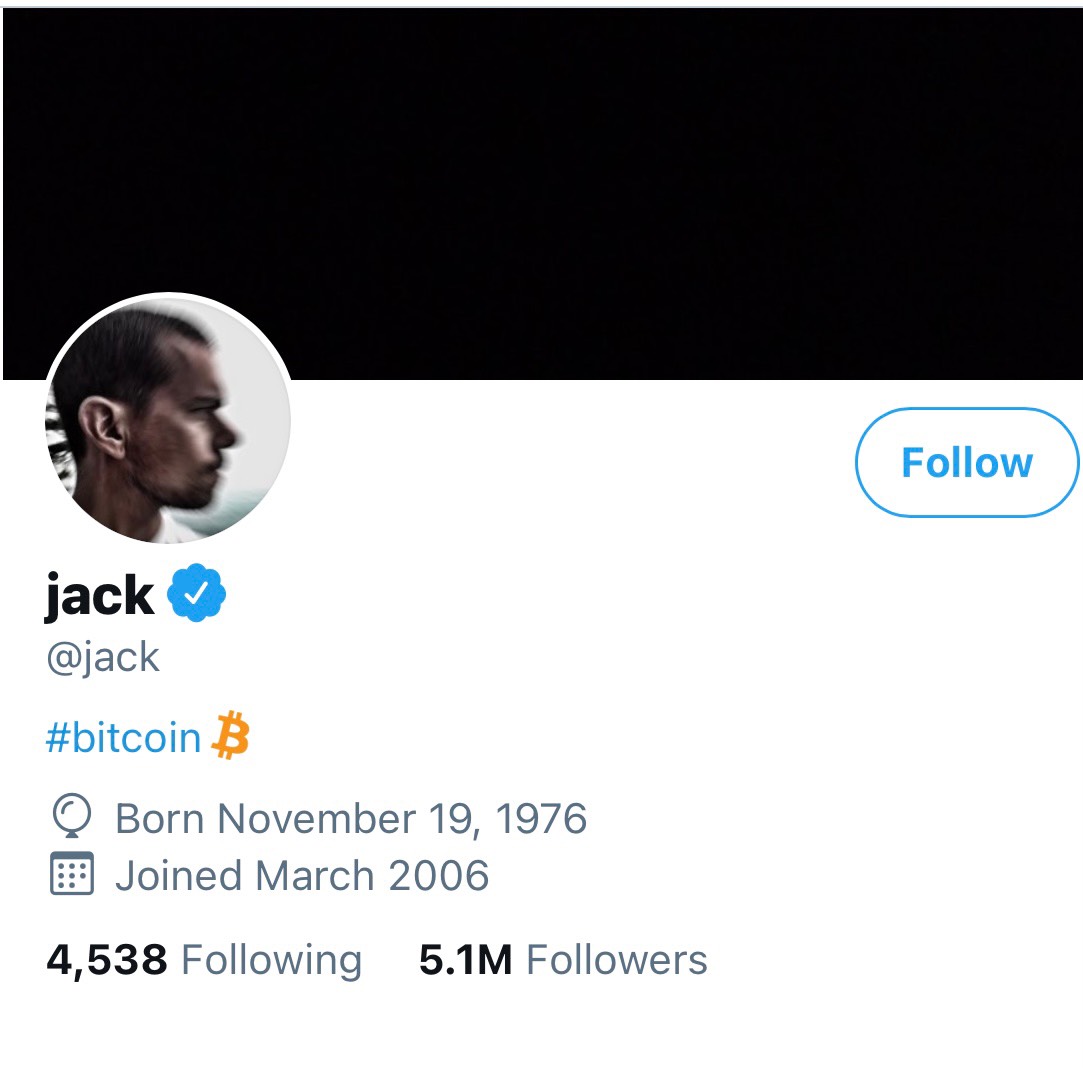Screen dimensions: 1083x1068
Task: Click the bold display name jack
Action: click(99, 595)
